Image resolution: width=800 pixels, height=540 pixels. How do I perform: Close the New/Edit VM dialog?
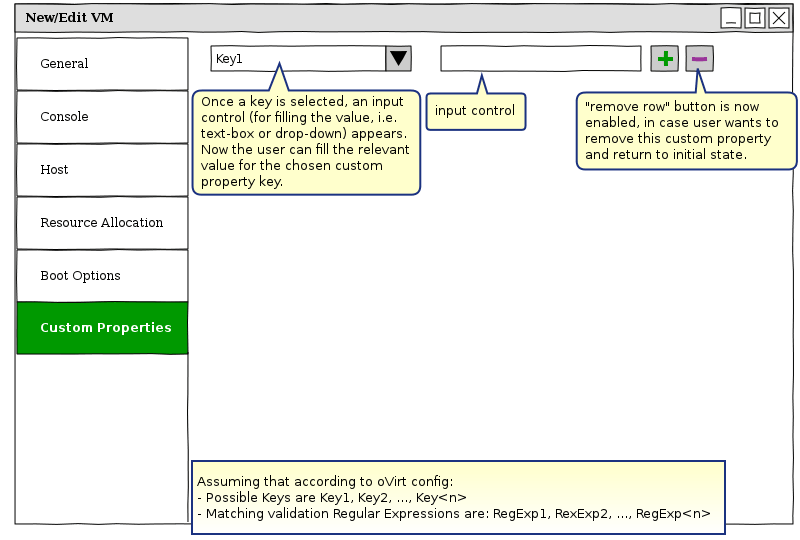tap(778, 17)
